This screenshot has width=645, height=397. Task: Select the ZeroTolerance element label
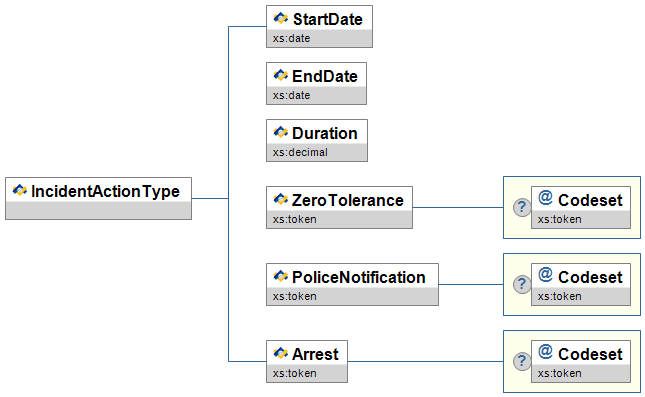click(x=348, y=200)
